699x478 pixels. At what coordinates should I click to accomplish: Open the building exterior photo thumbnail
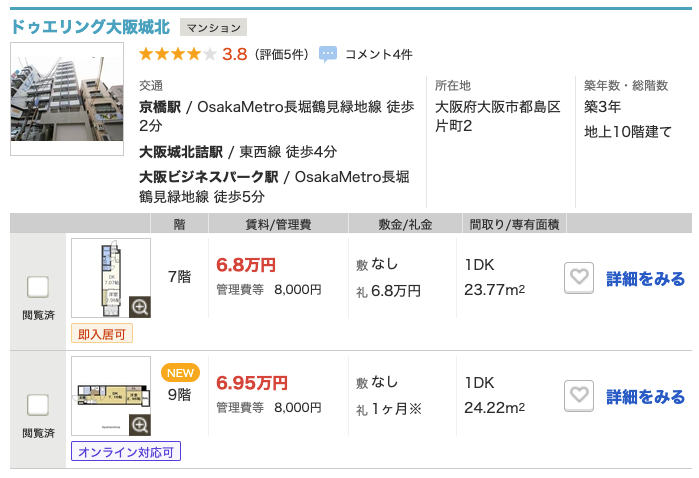pyautogui.click(x=66, y=97)
